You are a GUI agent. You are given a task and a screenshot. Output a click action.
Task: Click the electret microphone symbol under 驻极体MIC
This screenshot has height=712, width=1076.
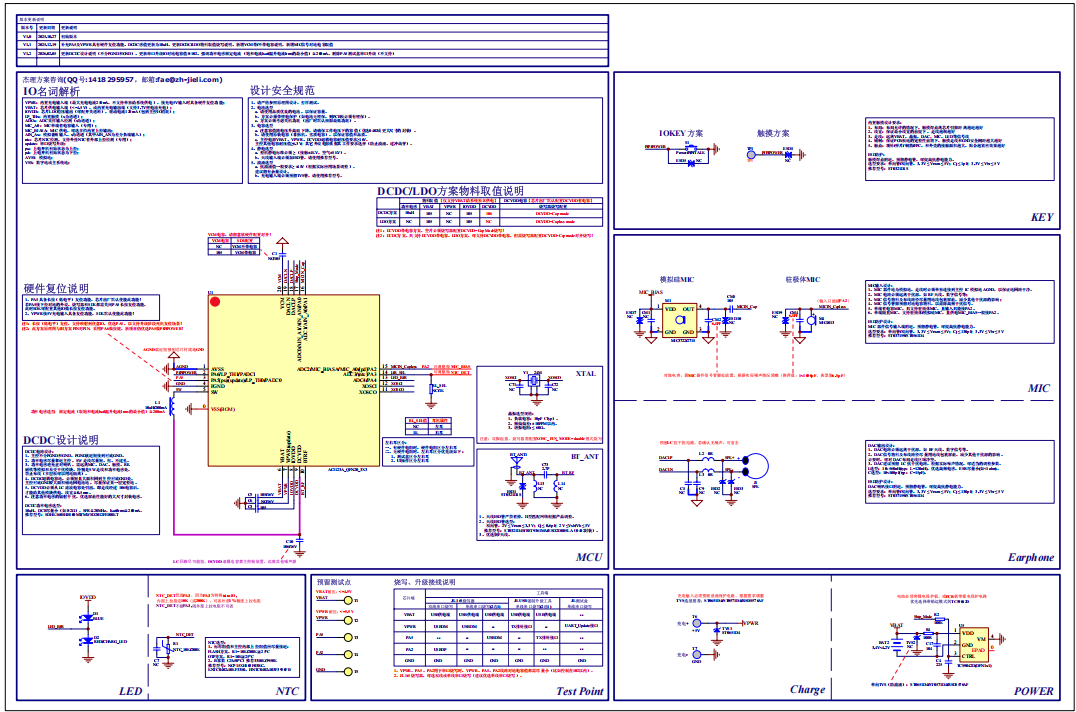pyautogui.click(x=810, y=320)
